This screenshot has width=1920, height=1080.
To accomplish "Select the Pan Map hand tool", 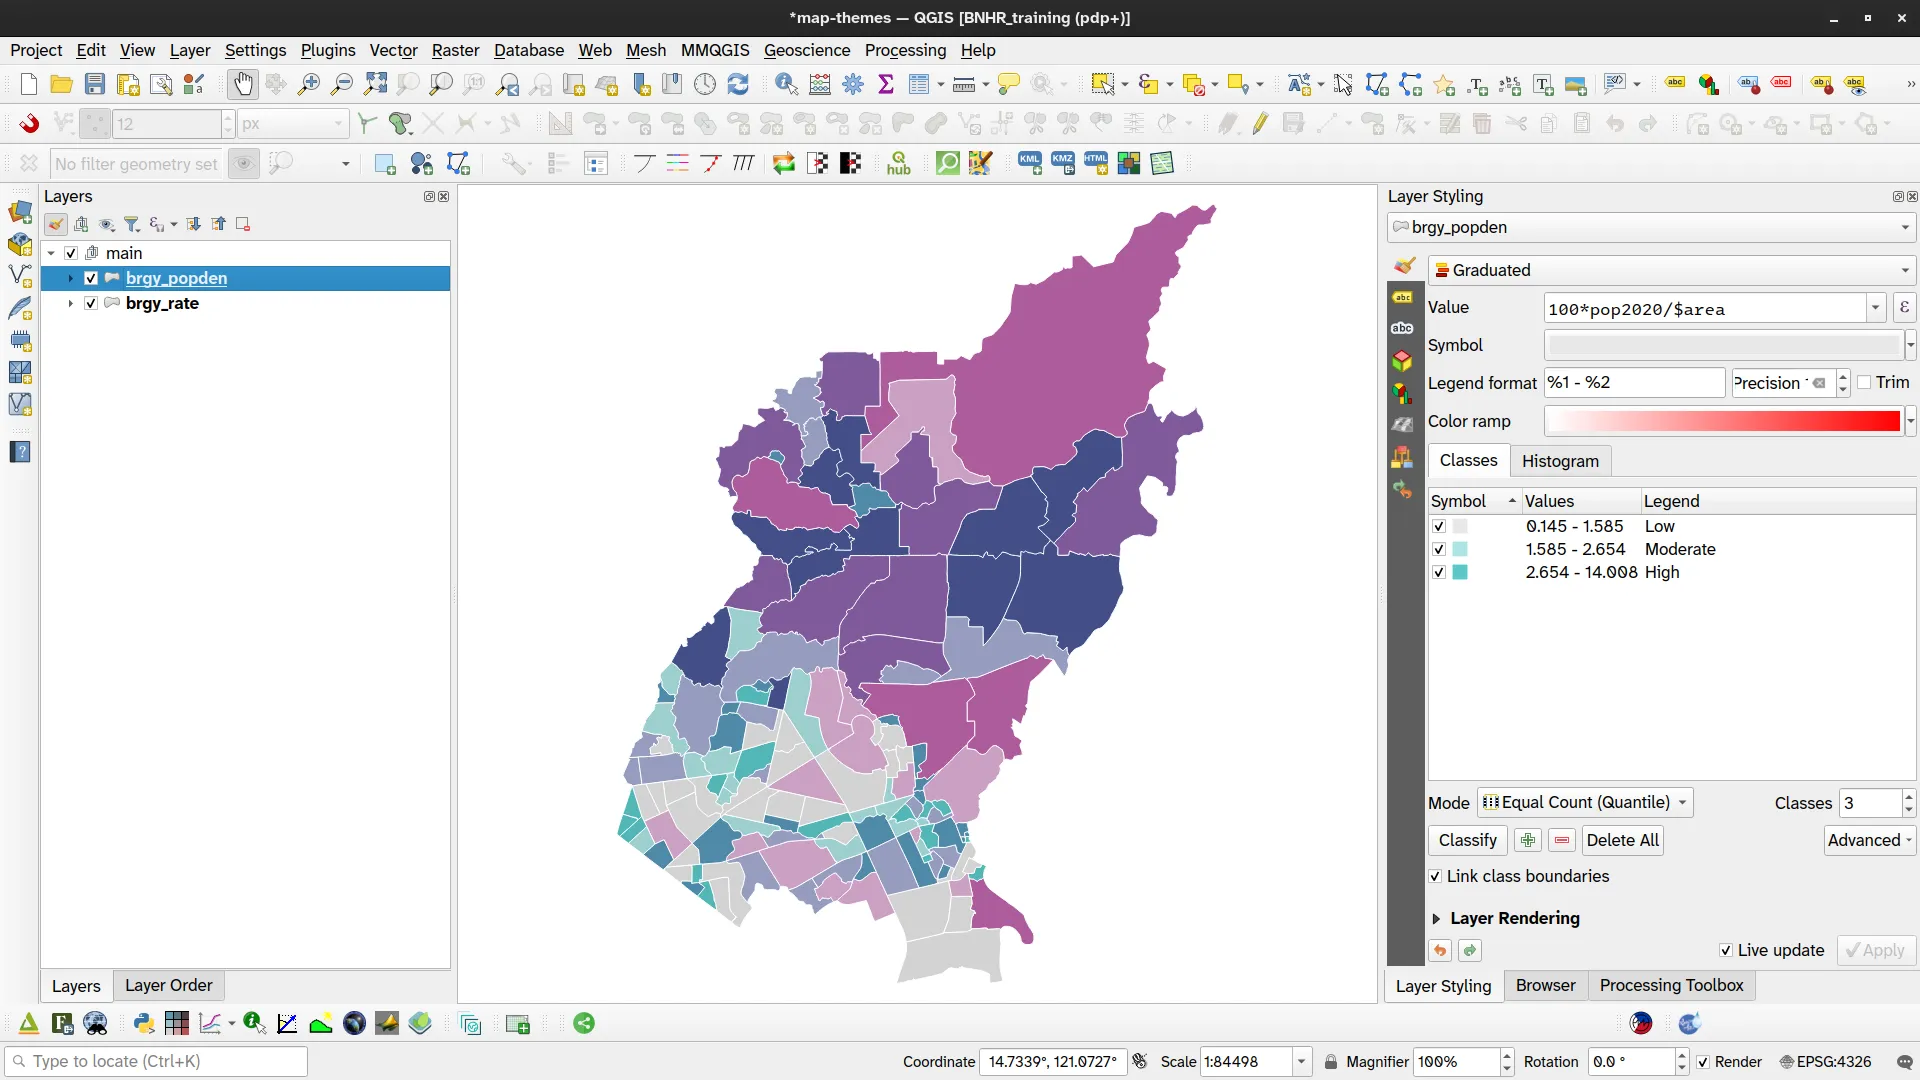I will (x=243, y=85).
